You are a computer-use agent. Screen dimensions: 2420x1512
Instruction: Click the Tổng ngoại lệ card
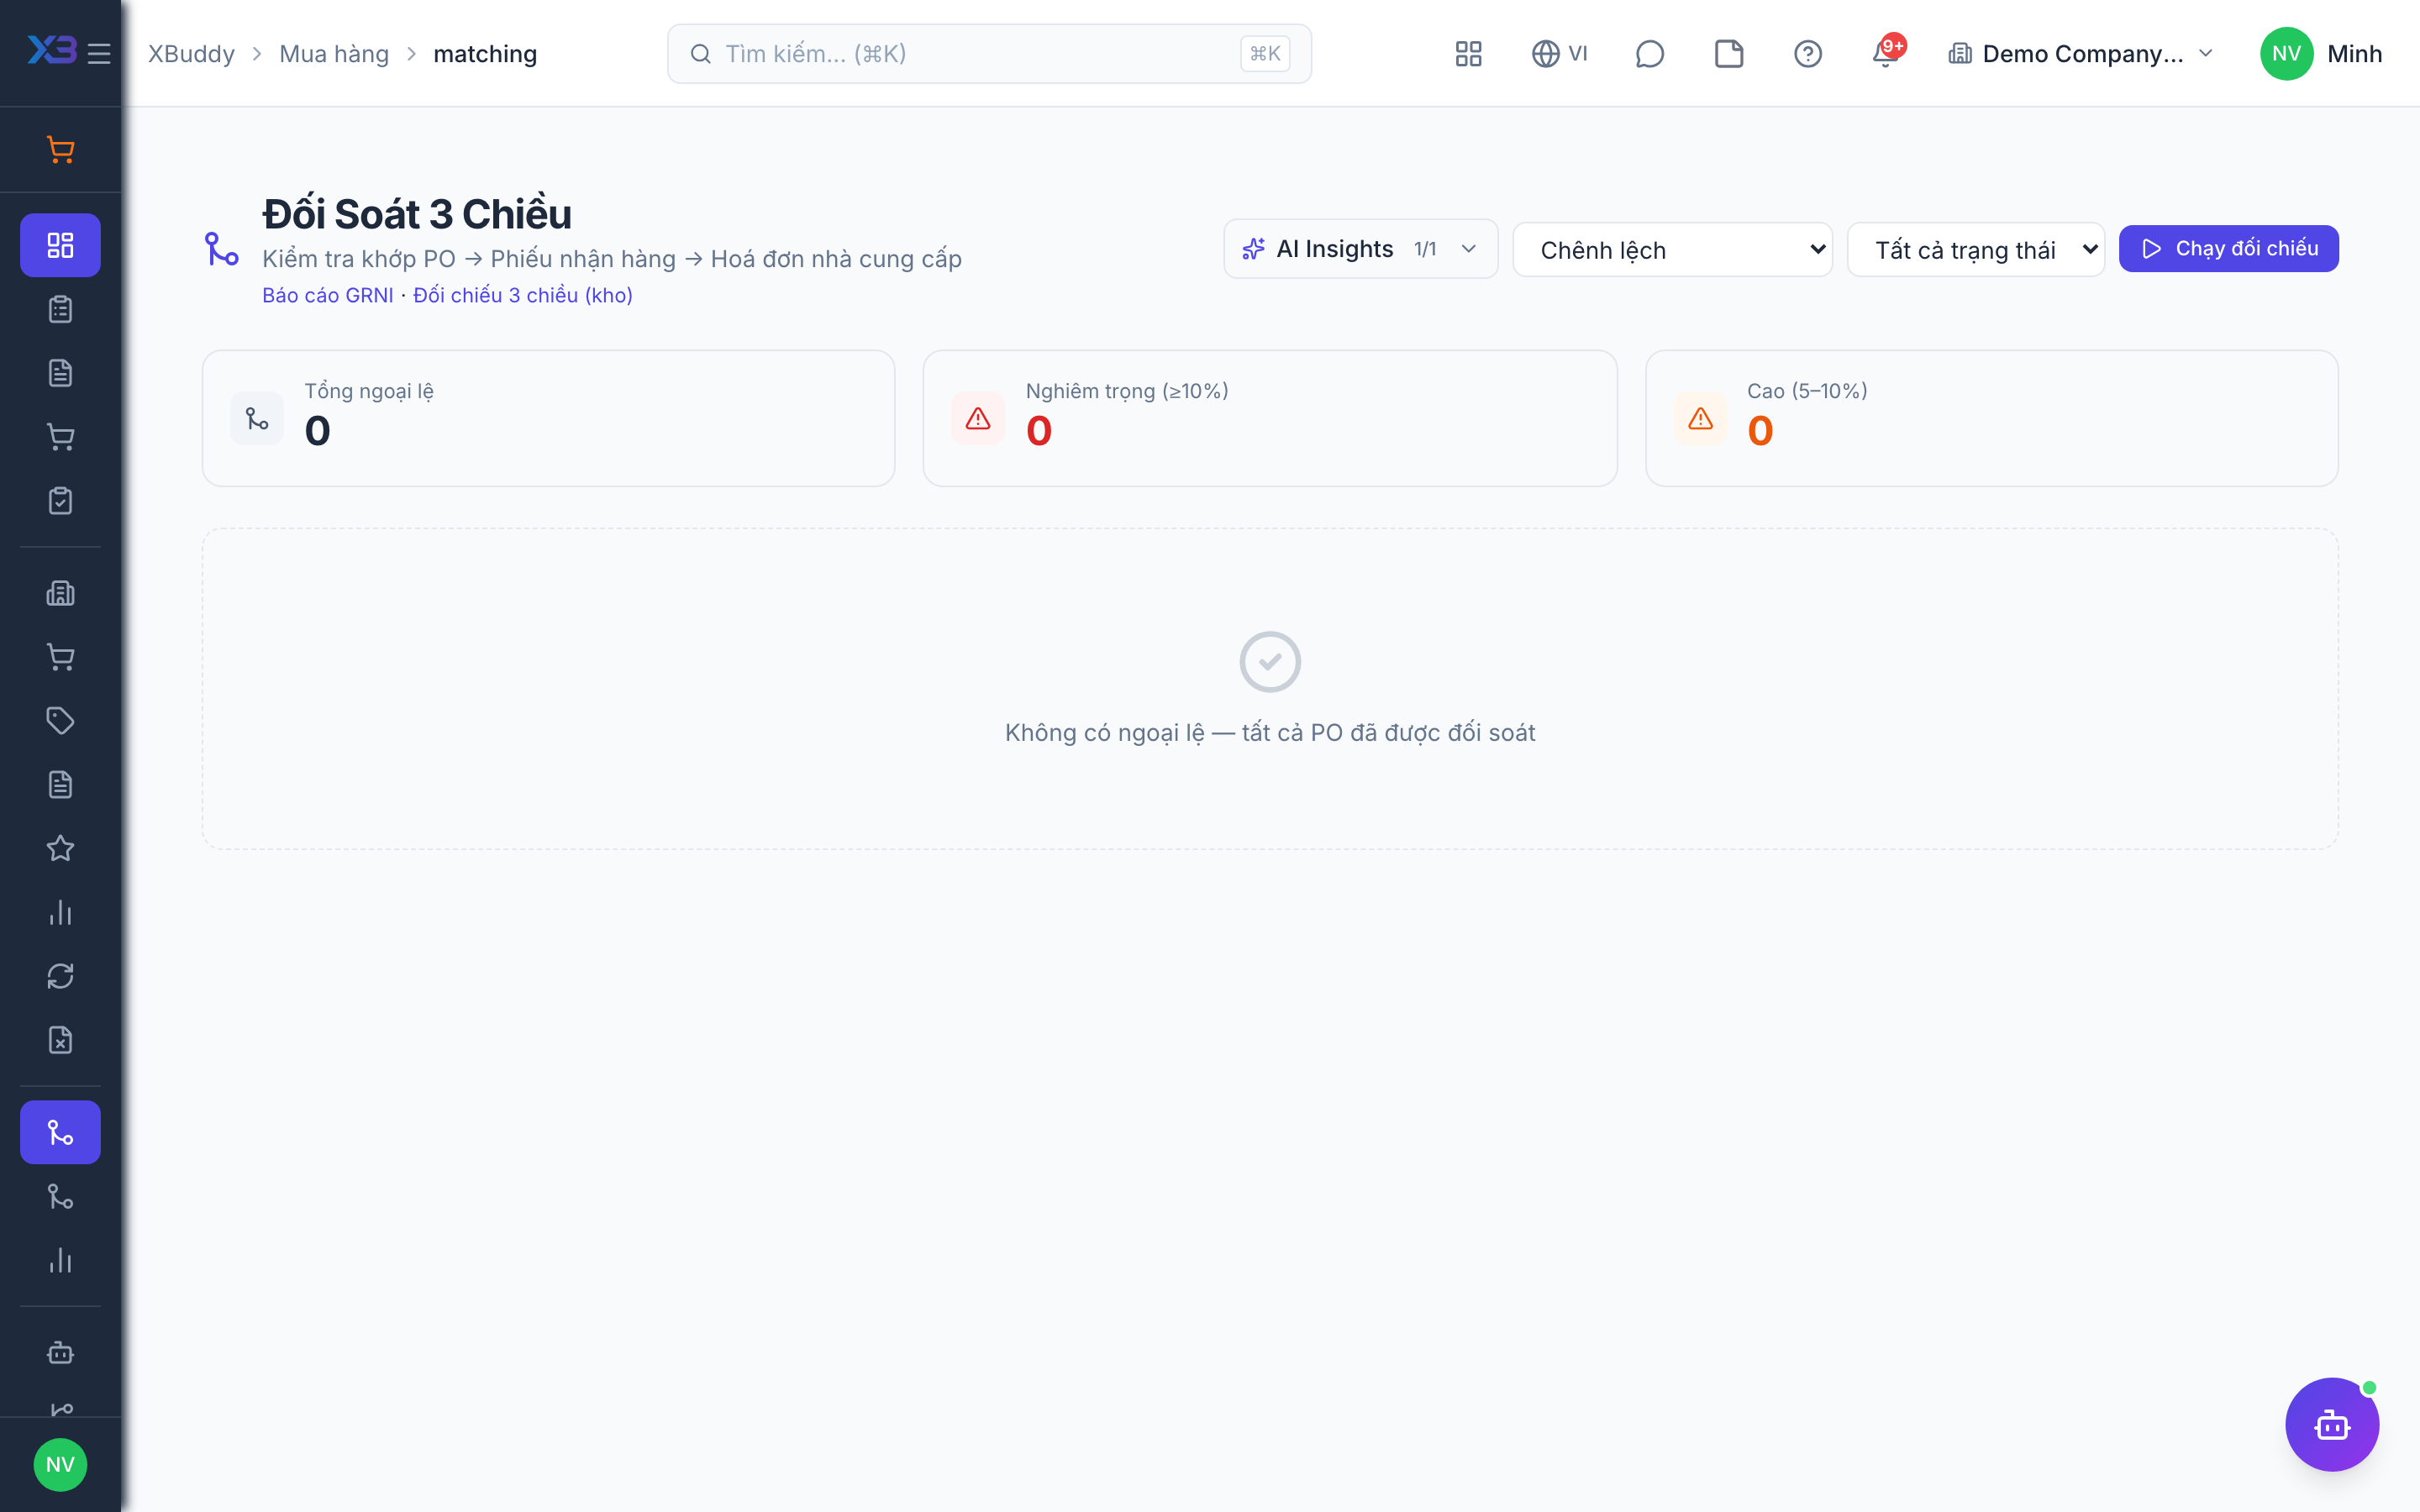[x=548, y=418]
